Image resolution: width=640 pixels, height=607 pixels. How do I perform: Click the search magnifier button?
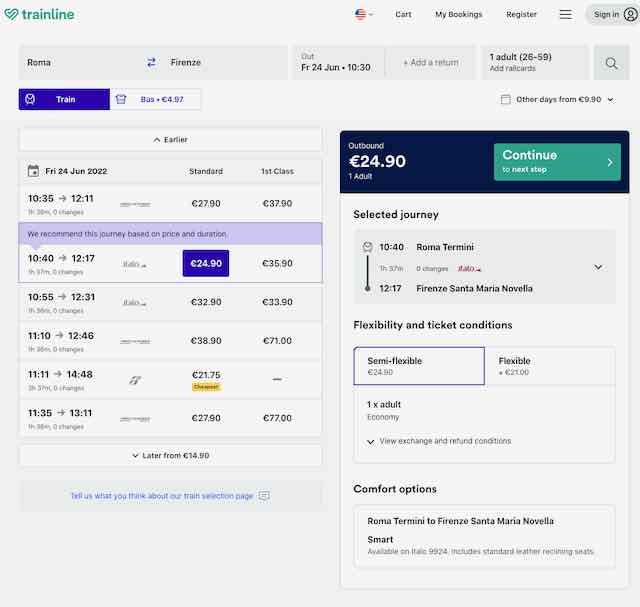[611, 63]
